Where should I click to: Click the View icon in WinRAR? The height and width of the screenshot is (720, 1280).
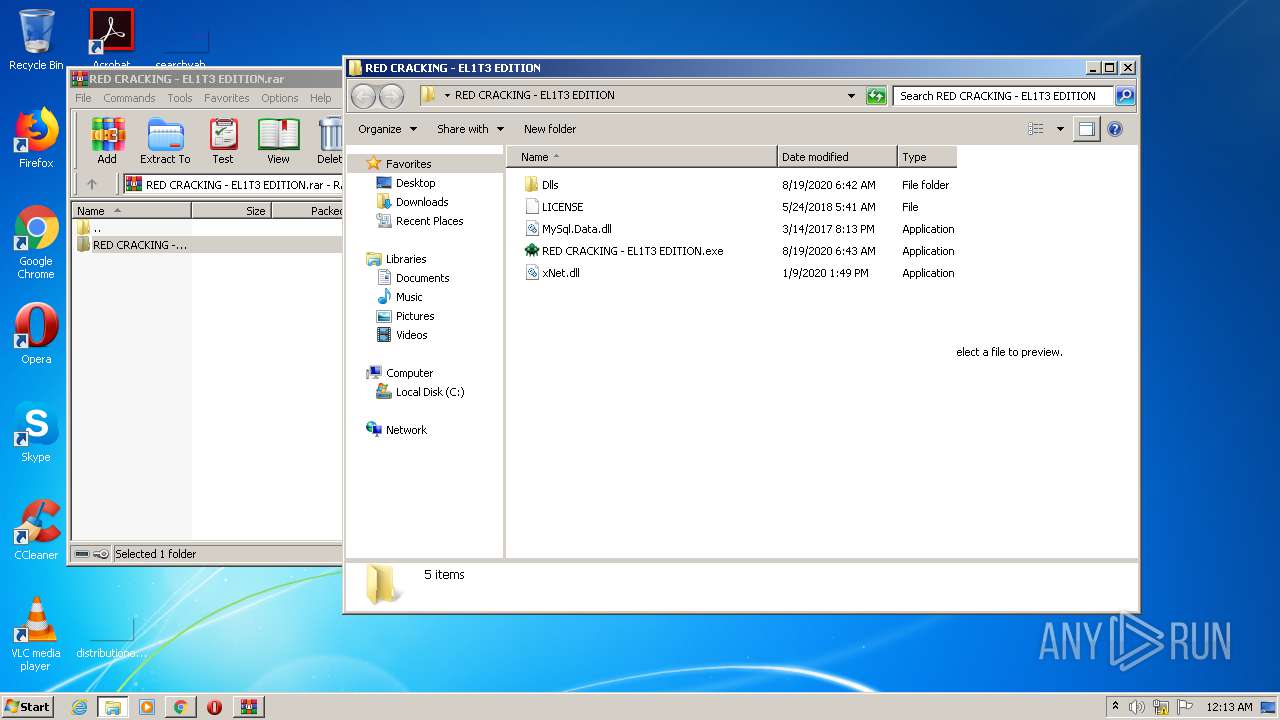tap(278, 140)
